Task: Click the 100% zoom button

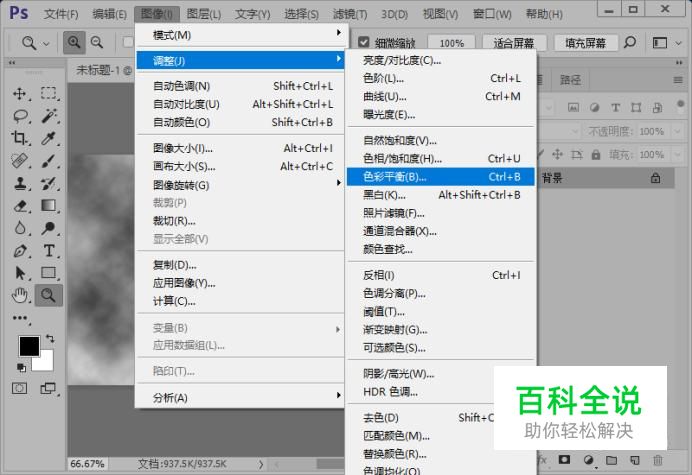Action: click(452, 43)
